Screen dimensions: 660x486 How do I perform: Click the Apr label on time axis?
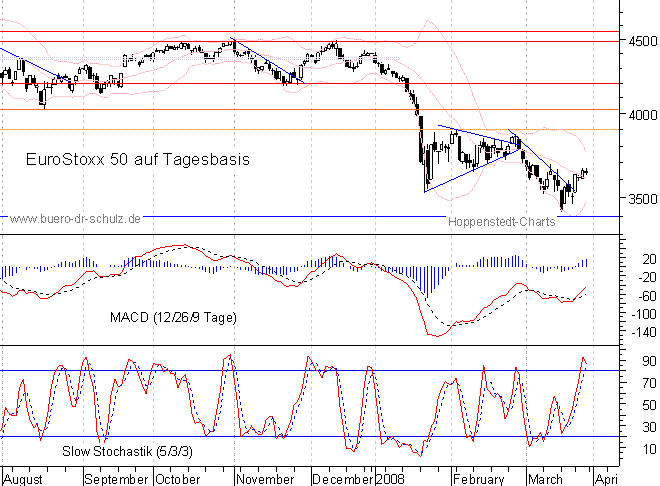tap(612, 477)
